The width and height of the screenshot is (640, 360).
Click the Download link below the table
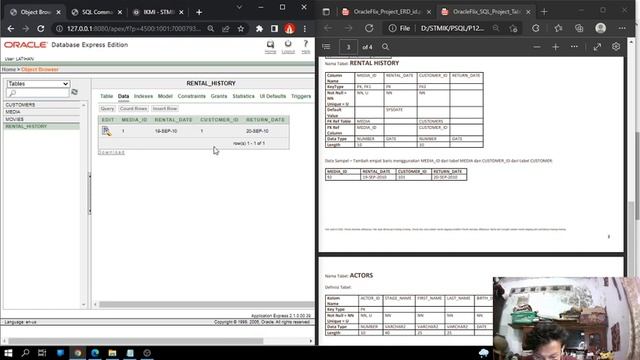pyautogui.click(x=112, y=153)
